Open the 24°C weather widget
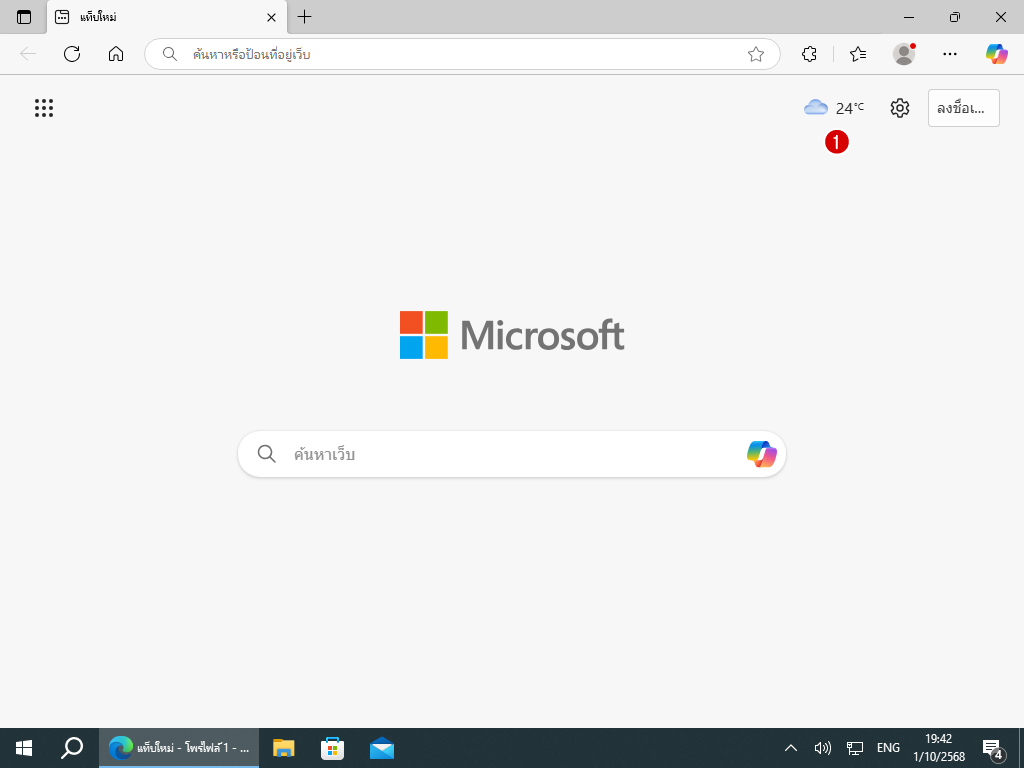This screenshot has height=768, width=1024. point(834,108)
